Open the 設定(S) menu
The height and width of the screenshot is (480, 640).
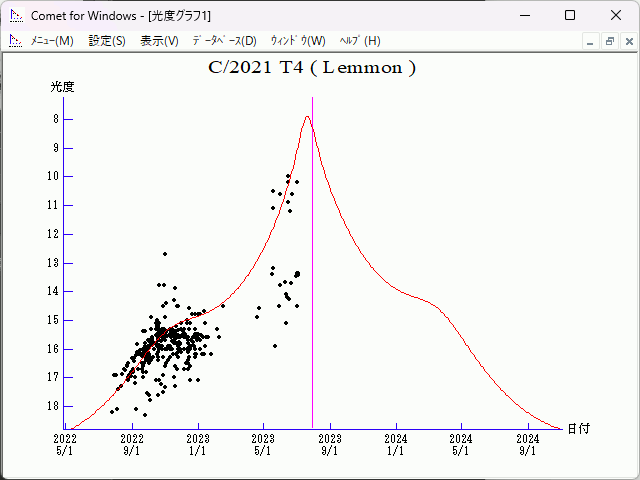point(107,41)
